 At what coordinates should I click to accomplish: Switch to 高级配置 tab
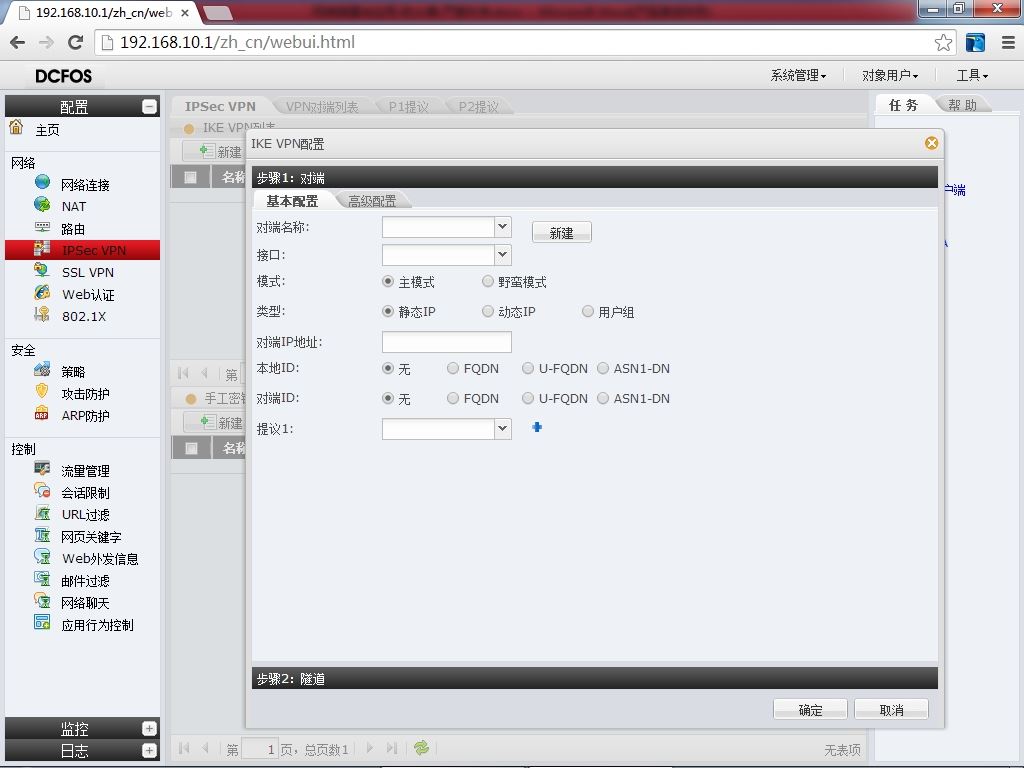tap(372, 201)
